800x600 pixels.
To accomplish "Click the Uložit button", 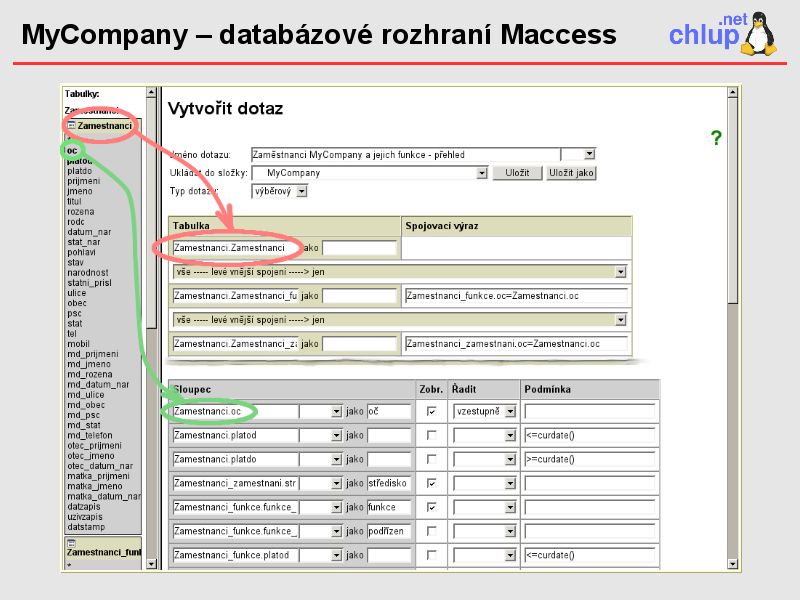I will (x=517, y=173).
